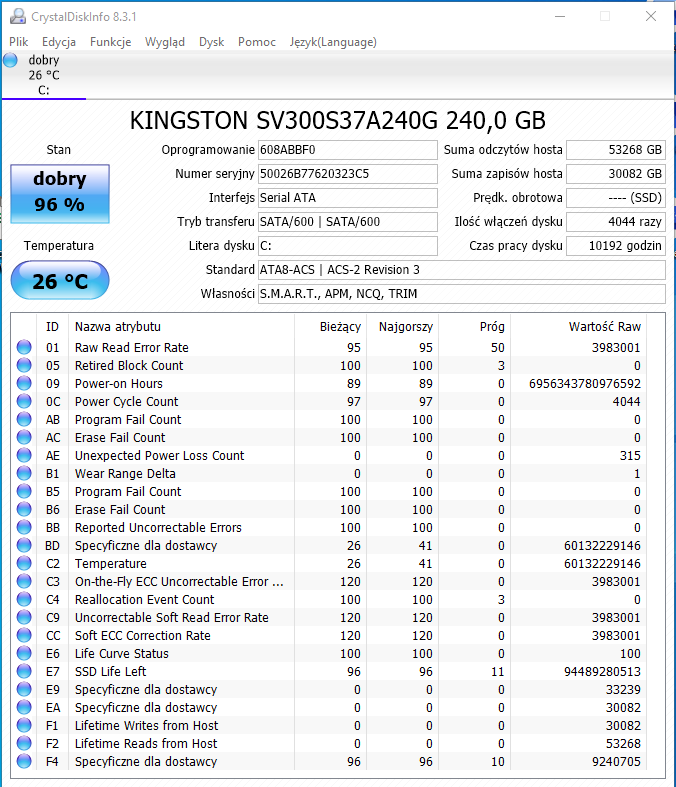
Task: Open the Edycja menu
Action: pyautogui.click(x=59, y=42)
